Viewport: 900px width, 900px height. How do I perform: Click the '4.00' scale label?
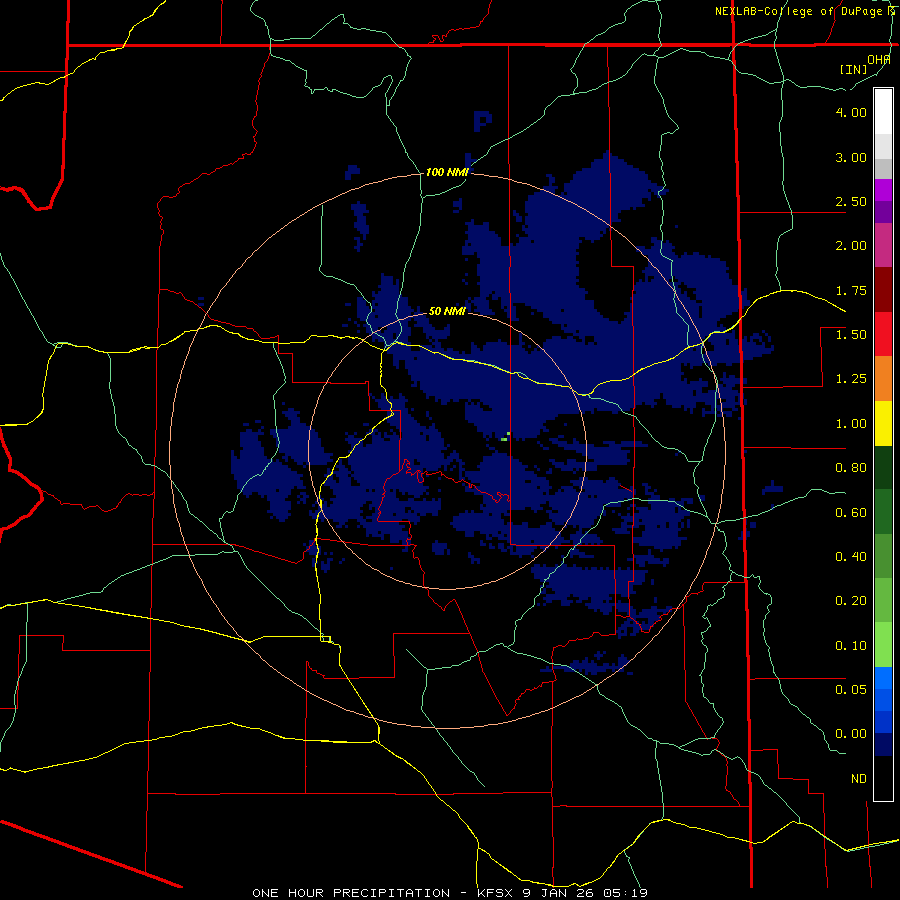(851, 112)
